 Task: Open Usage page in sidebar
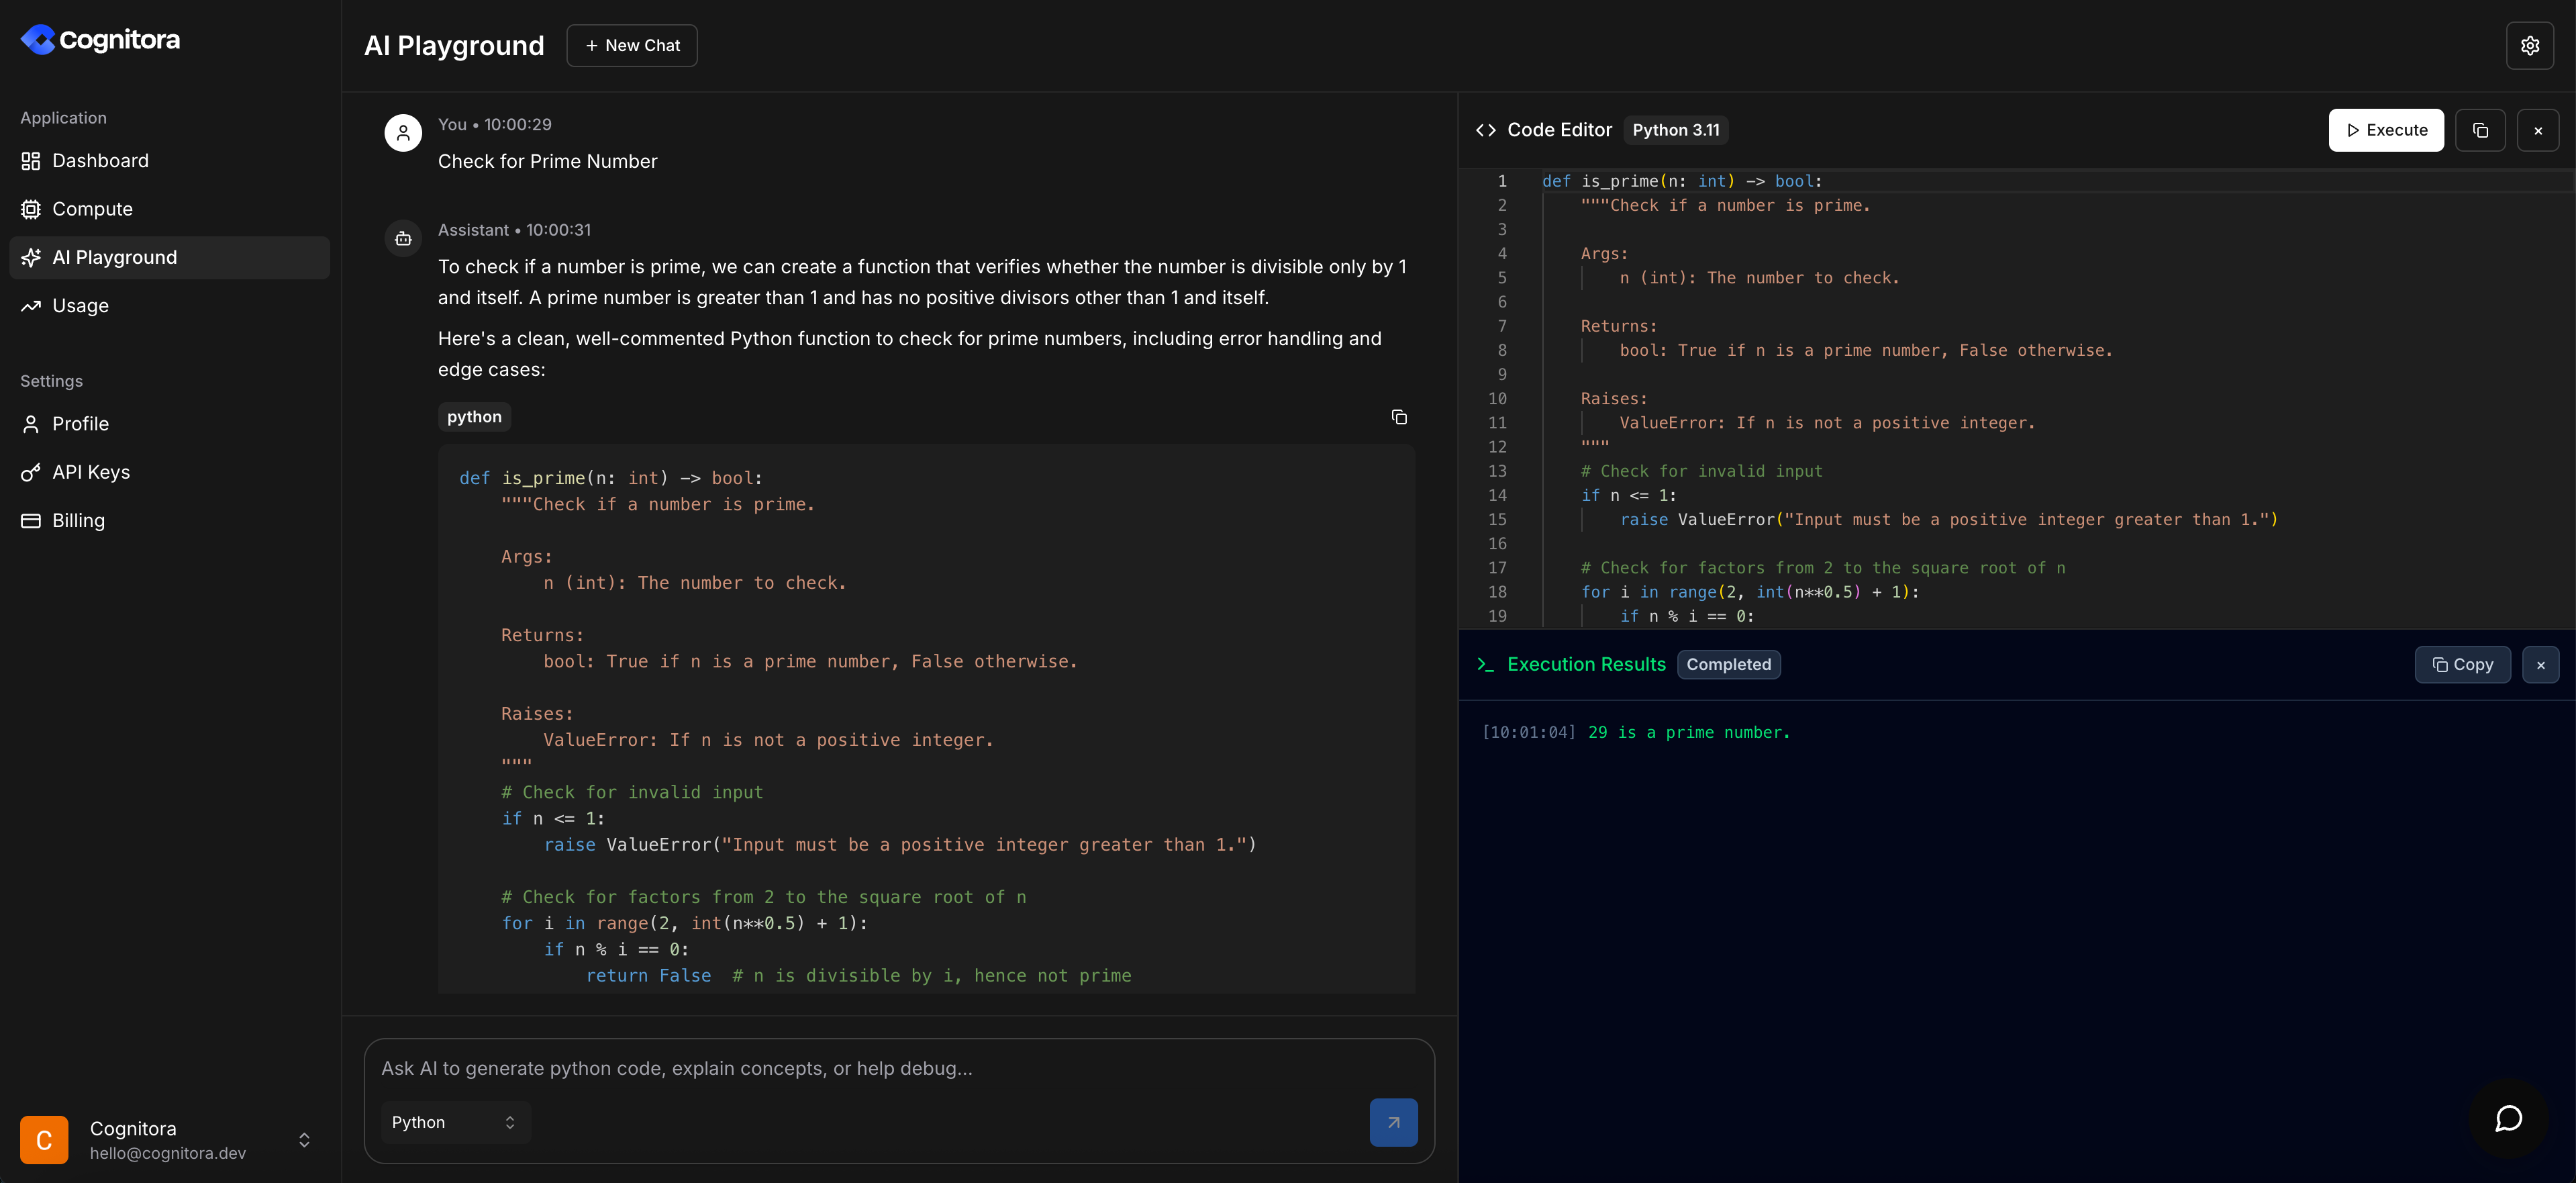[80, 306]
